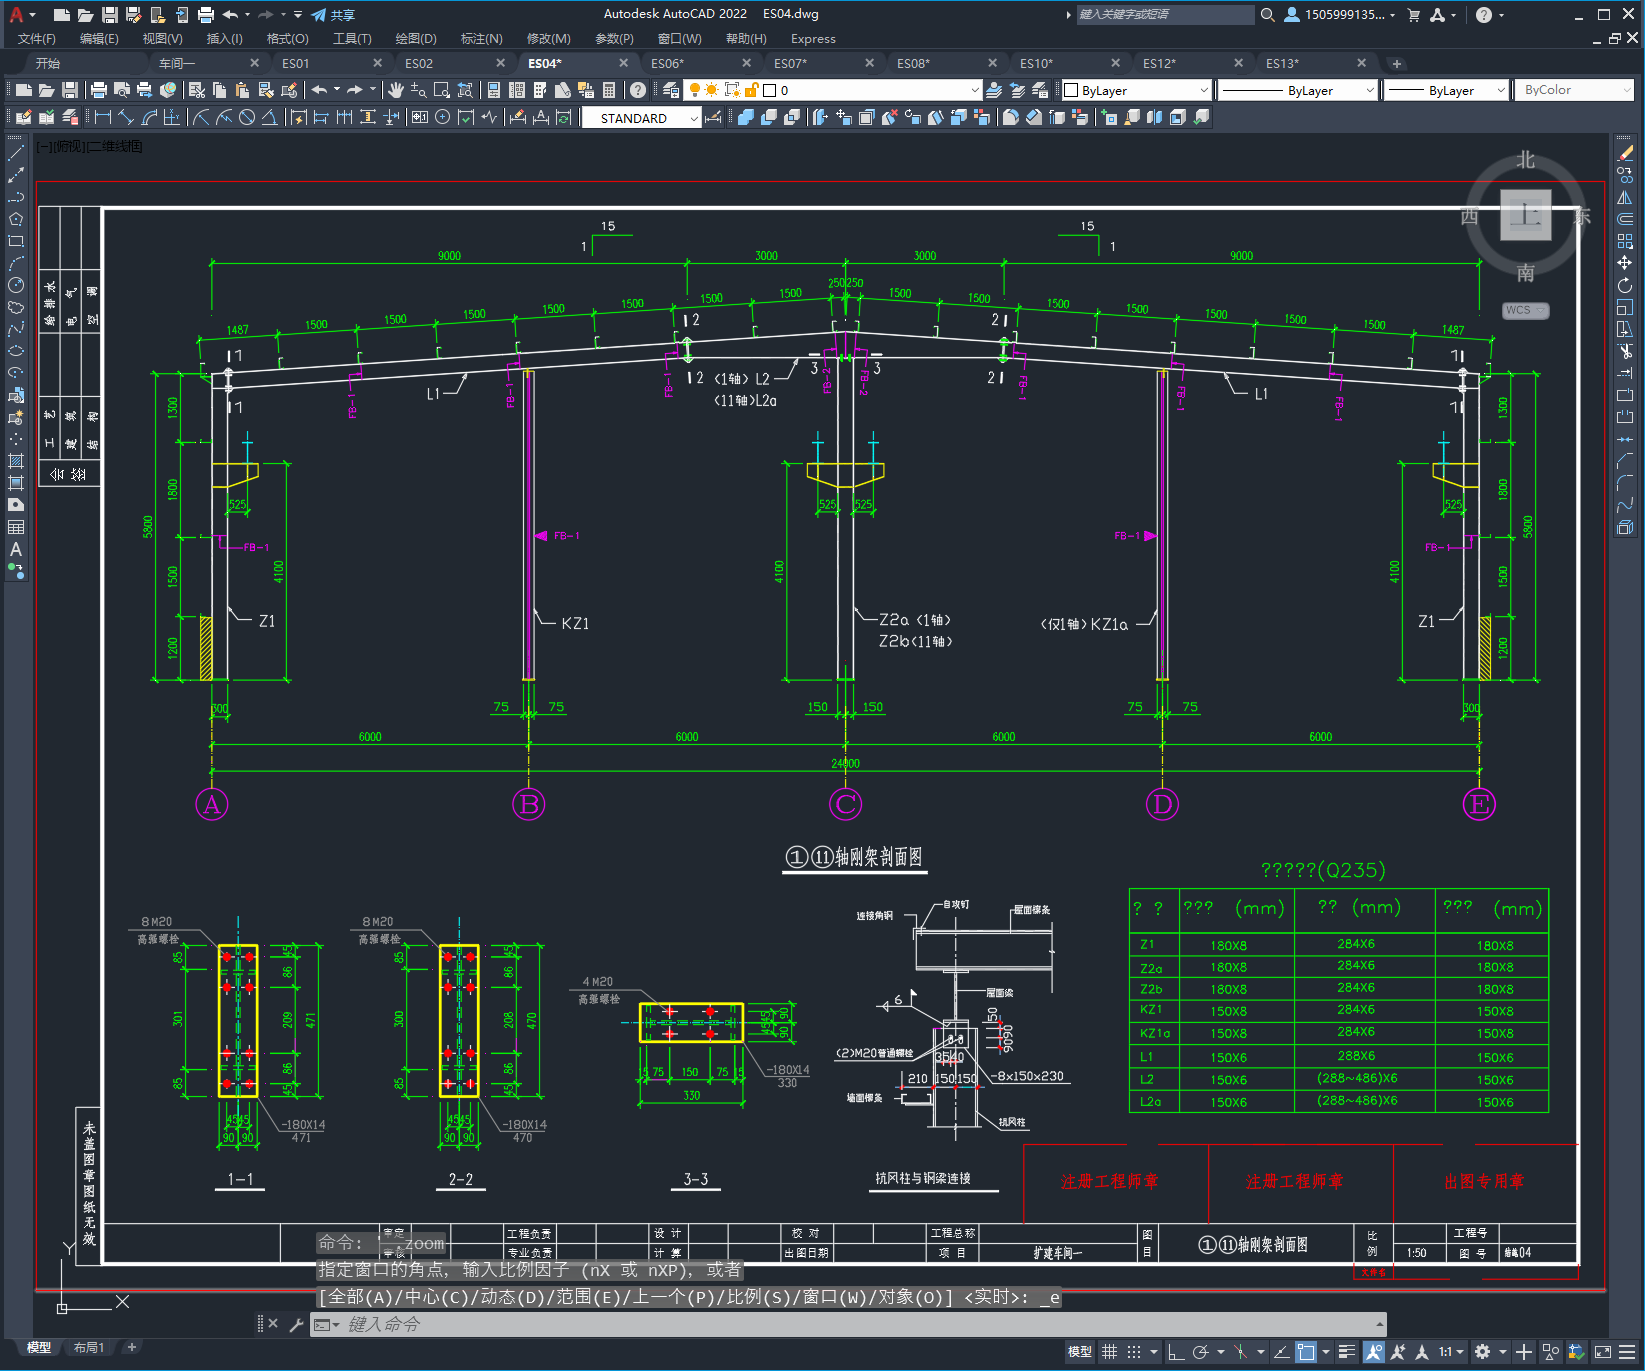The width and height of the screenshot is (1645, 1371).
Task: Open the QuickCalc calculator icon
Action: point(609,90)
